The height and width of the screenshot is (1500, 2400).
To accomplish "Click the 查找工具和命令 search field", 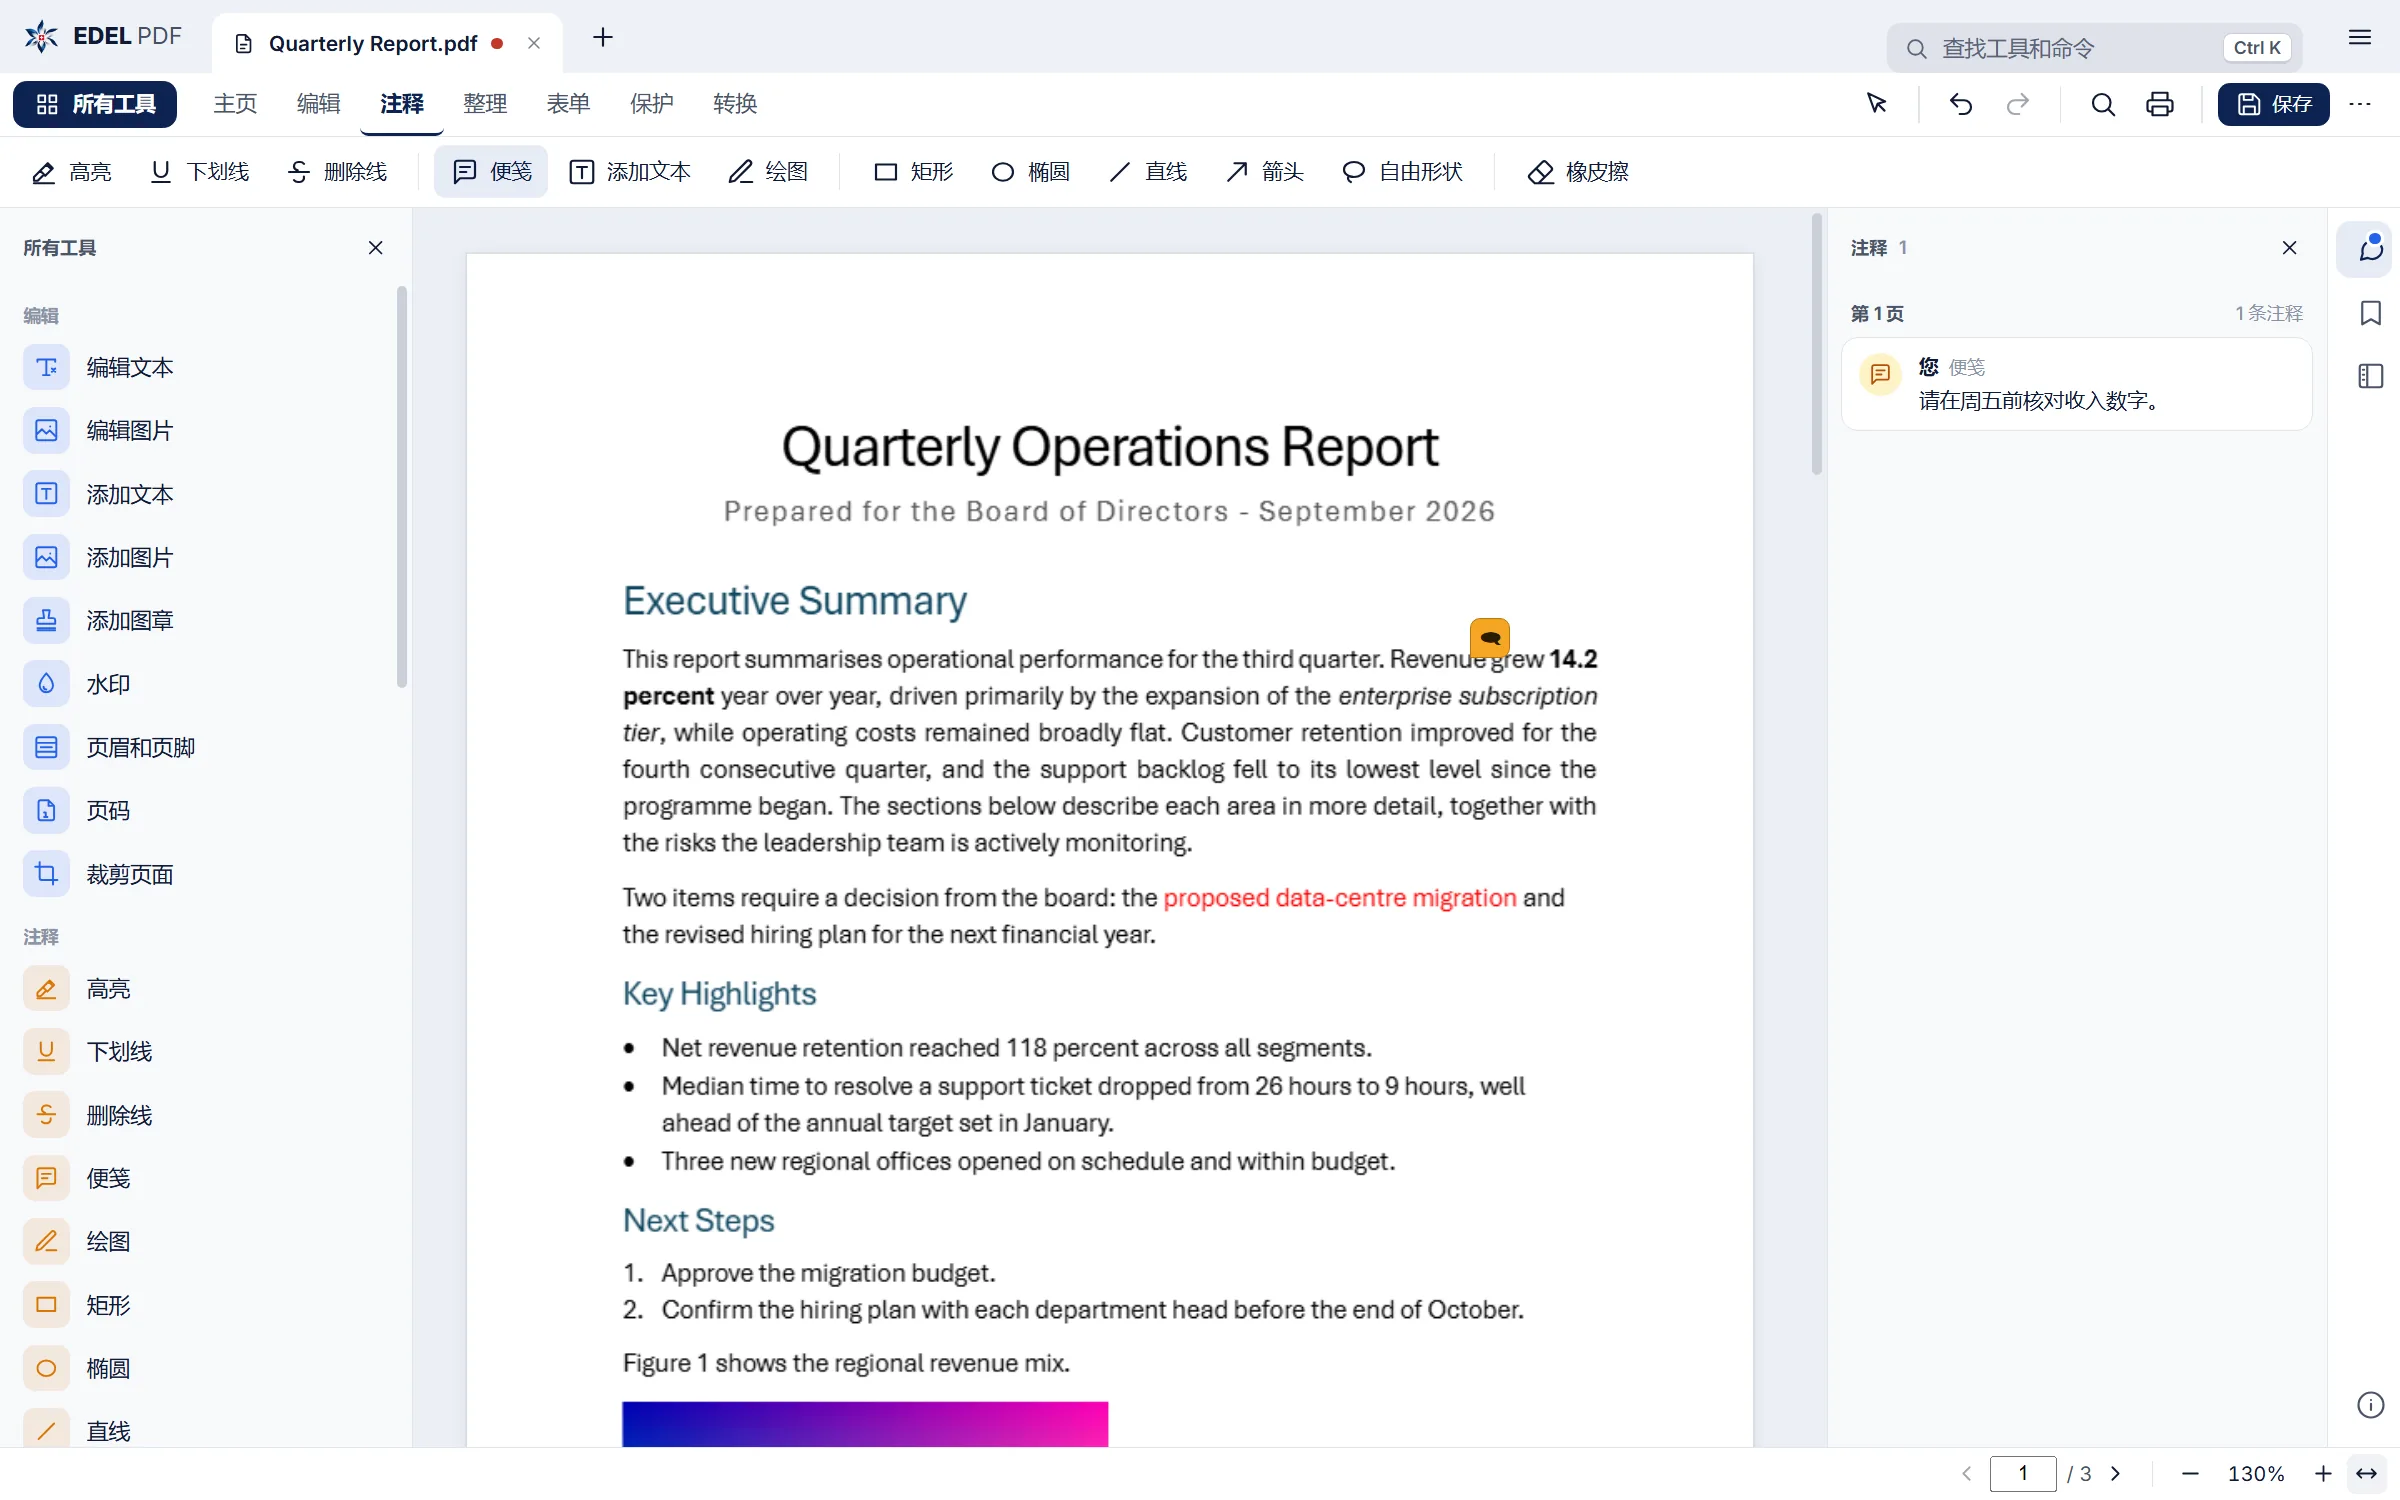I will 2094,48.
